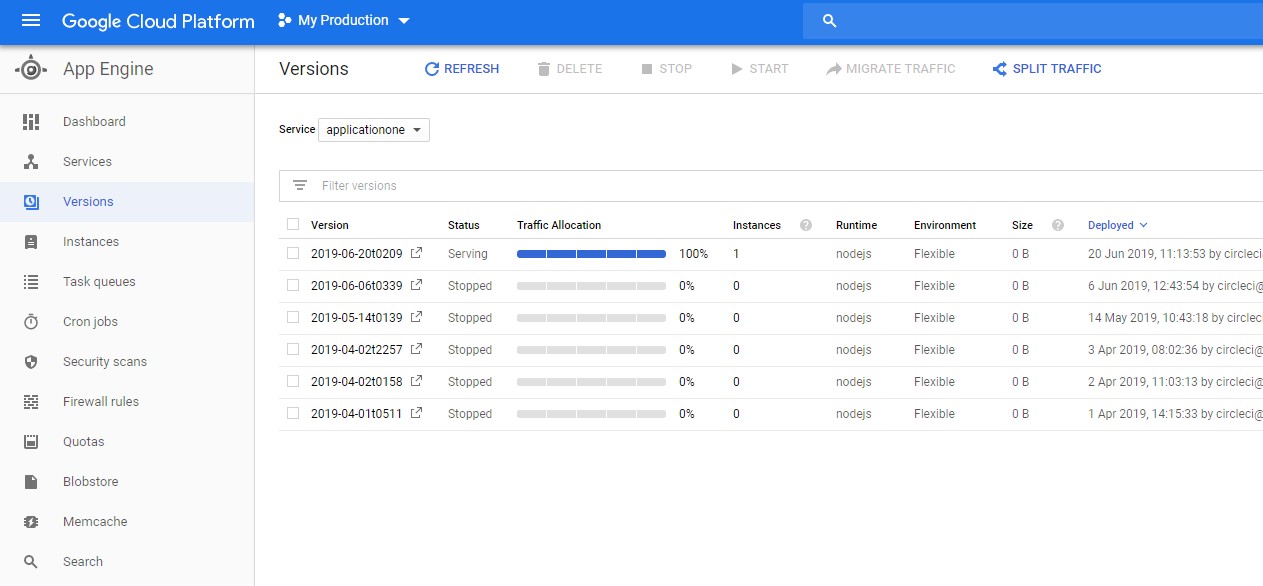
Task: Check the box for version 2019-04-01t0511
Action: tap(293, 413)
